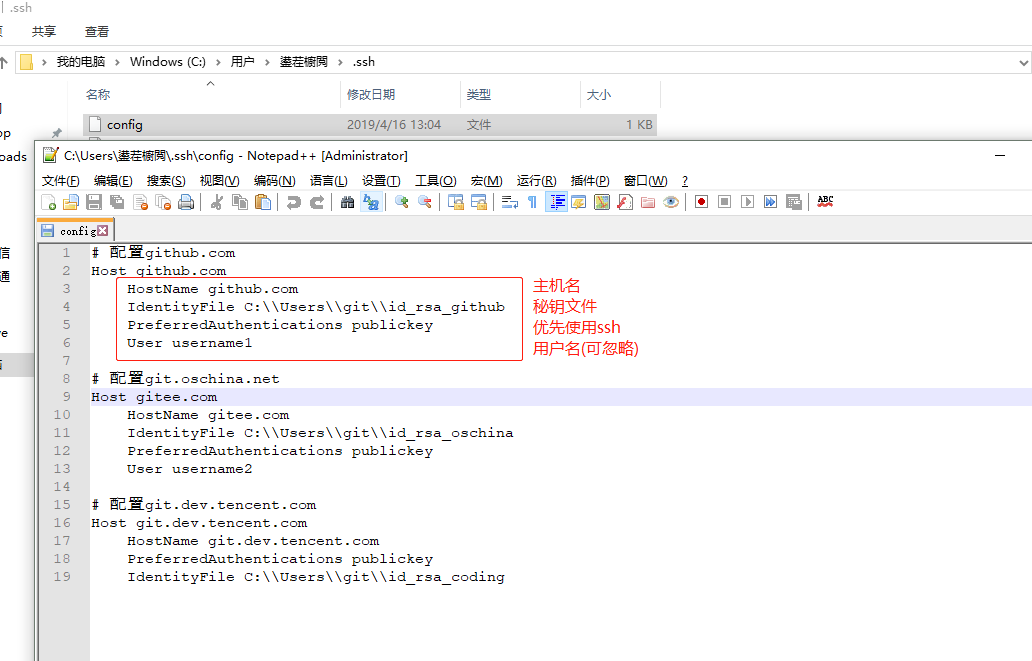This screenshot has height=661, width=1032.
Task: Expand the chevron after 用户 in breadcrumb
Action: (267, 62)
